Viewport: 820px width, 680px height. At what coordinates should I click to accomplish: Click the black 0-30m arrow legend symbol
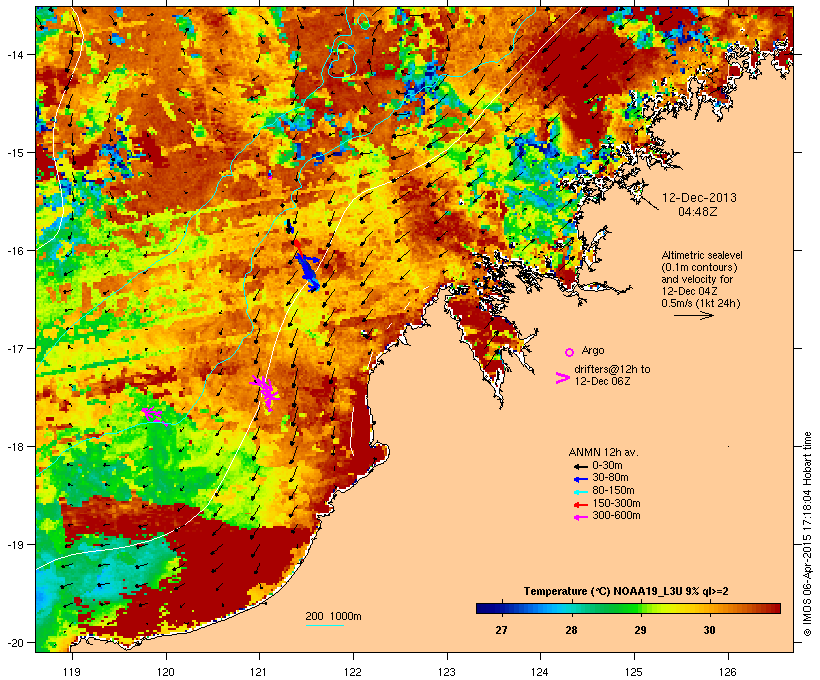[581, 466]
